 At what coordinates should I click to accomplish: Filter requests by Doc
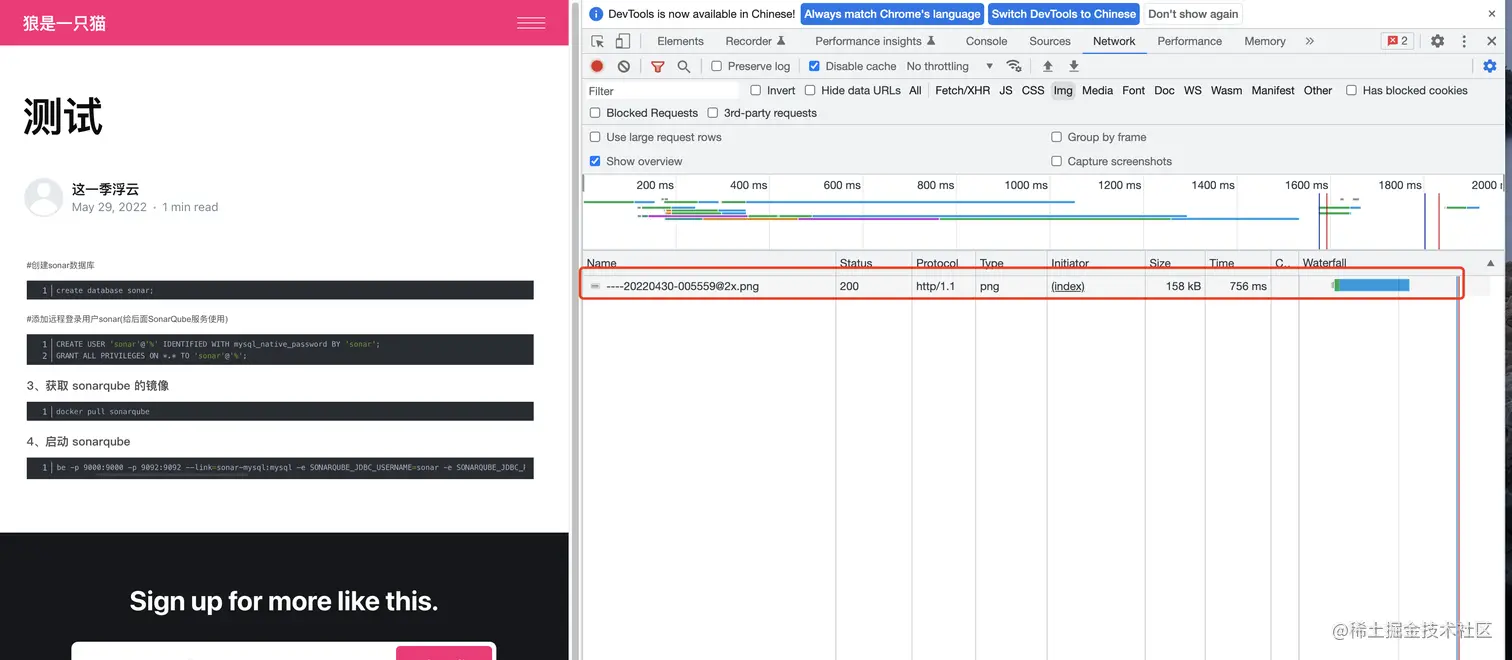(1164, 90)
